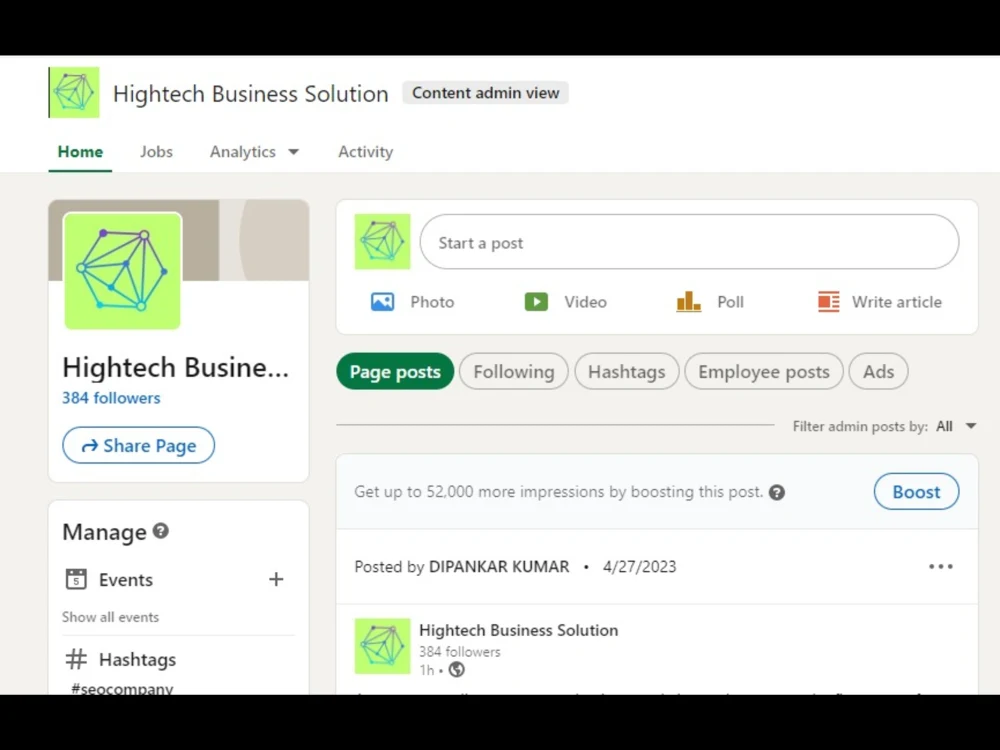Toggle the Ads post filter

(x=878, y=371)
